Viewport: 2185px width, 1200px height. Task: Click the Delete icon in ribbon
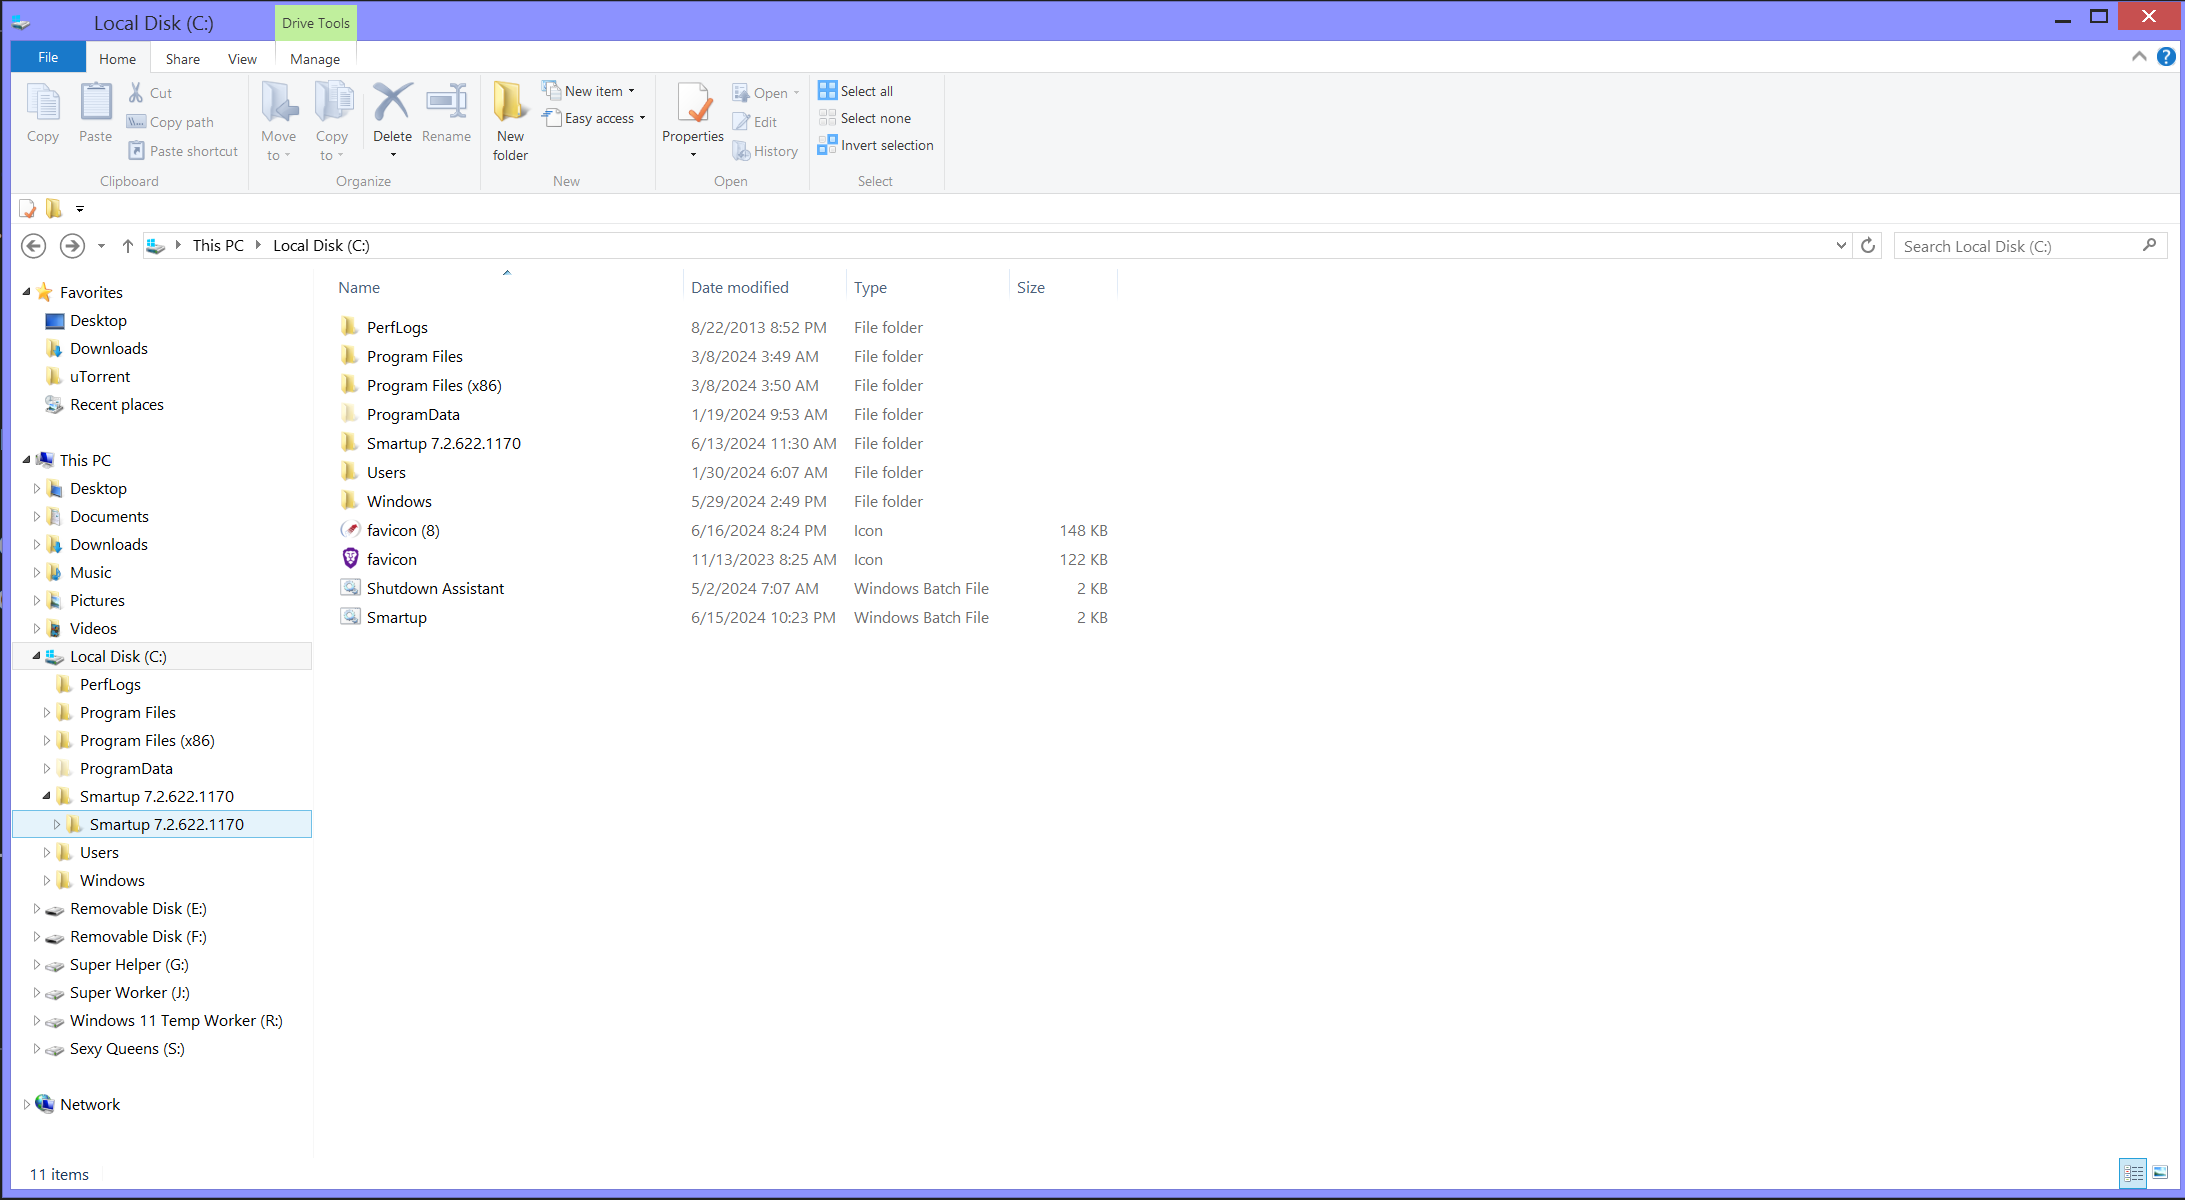click(x=392, y=103)
